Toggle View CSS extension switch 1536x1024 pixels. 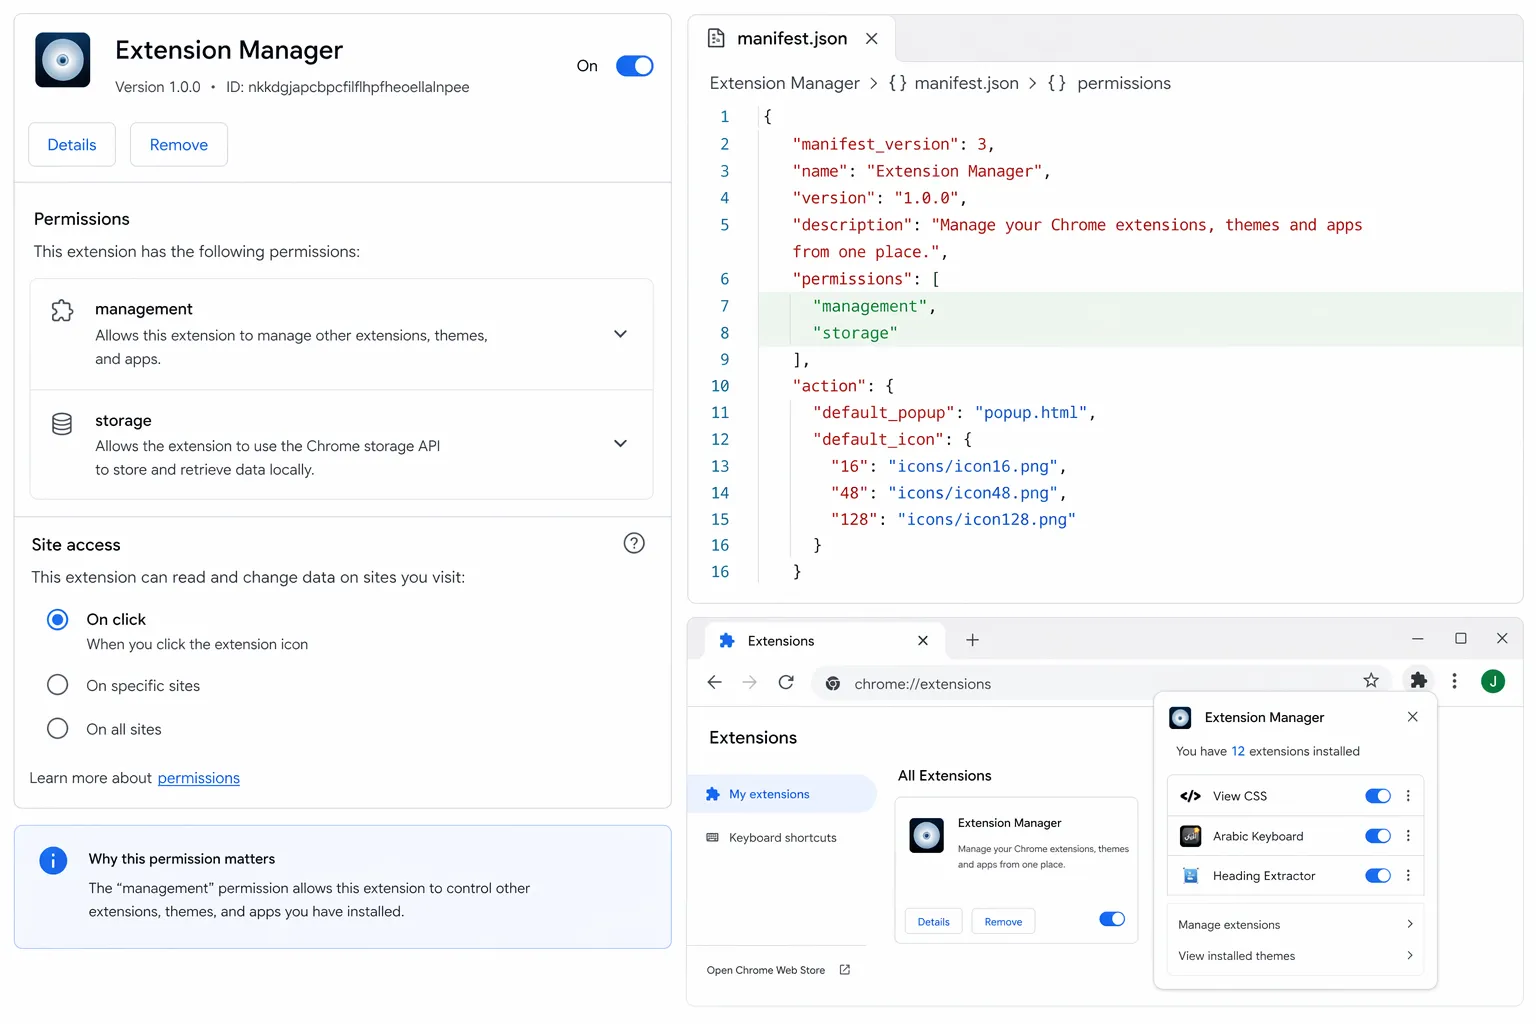[x=1378, y=796]
